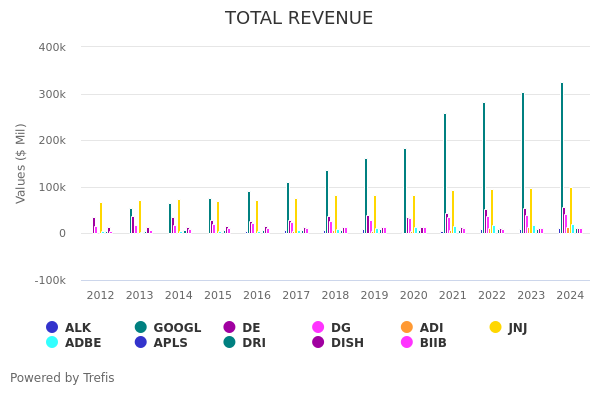Hide the GOOGL series via legend
Screen dimensions: 600x400
(x=141, y=328)
